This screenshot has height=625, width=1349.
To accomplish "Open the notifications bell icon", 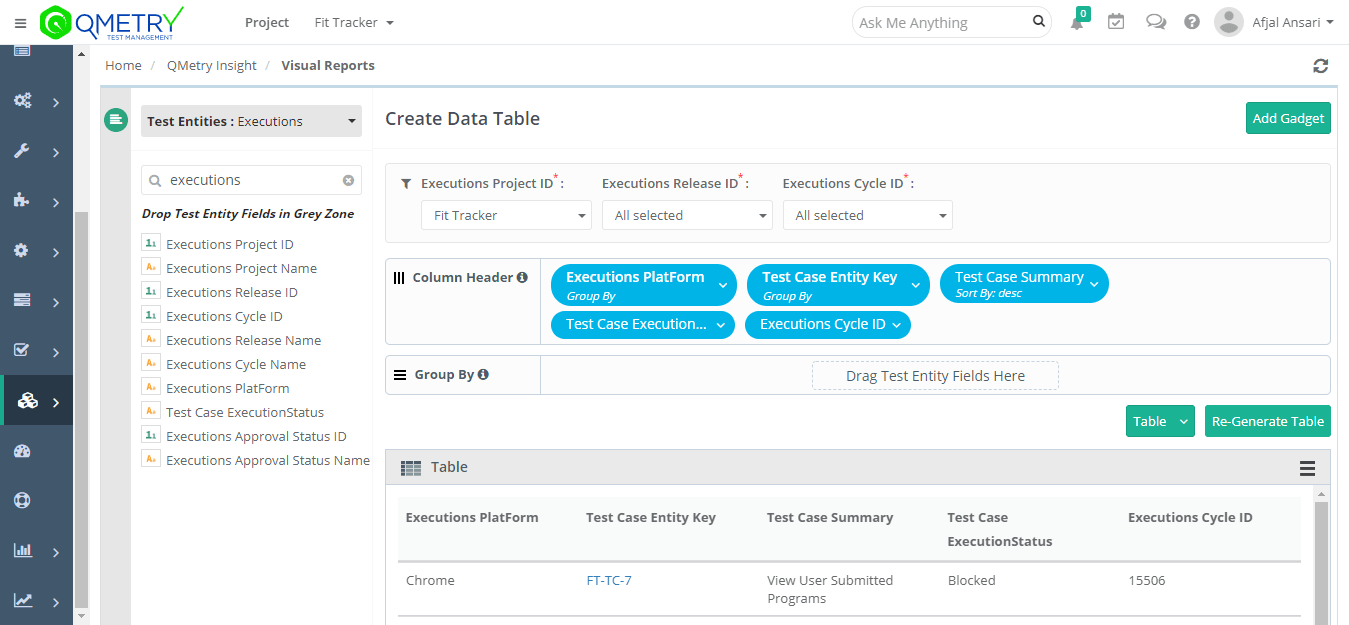I will pos(1078,22).
